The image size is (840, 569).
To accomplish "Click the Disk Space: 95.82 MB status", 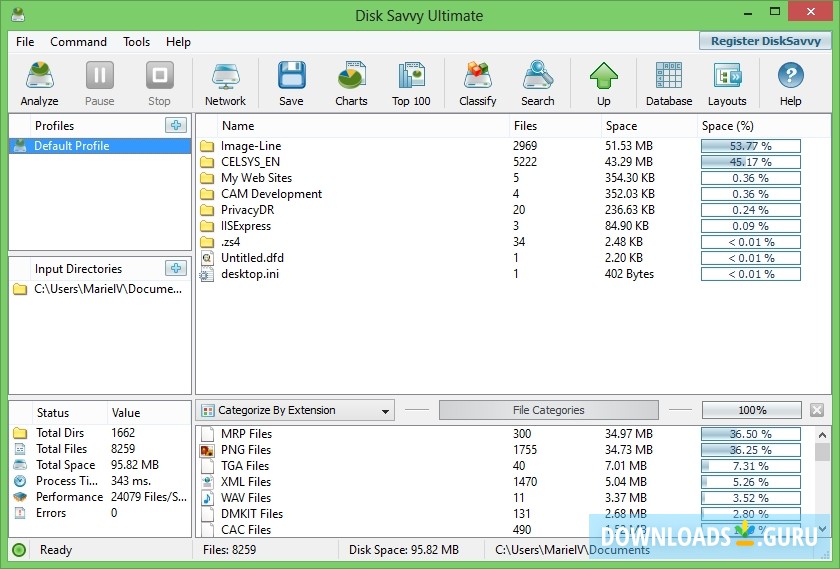I will point(403,550).
